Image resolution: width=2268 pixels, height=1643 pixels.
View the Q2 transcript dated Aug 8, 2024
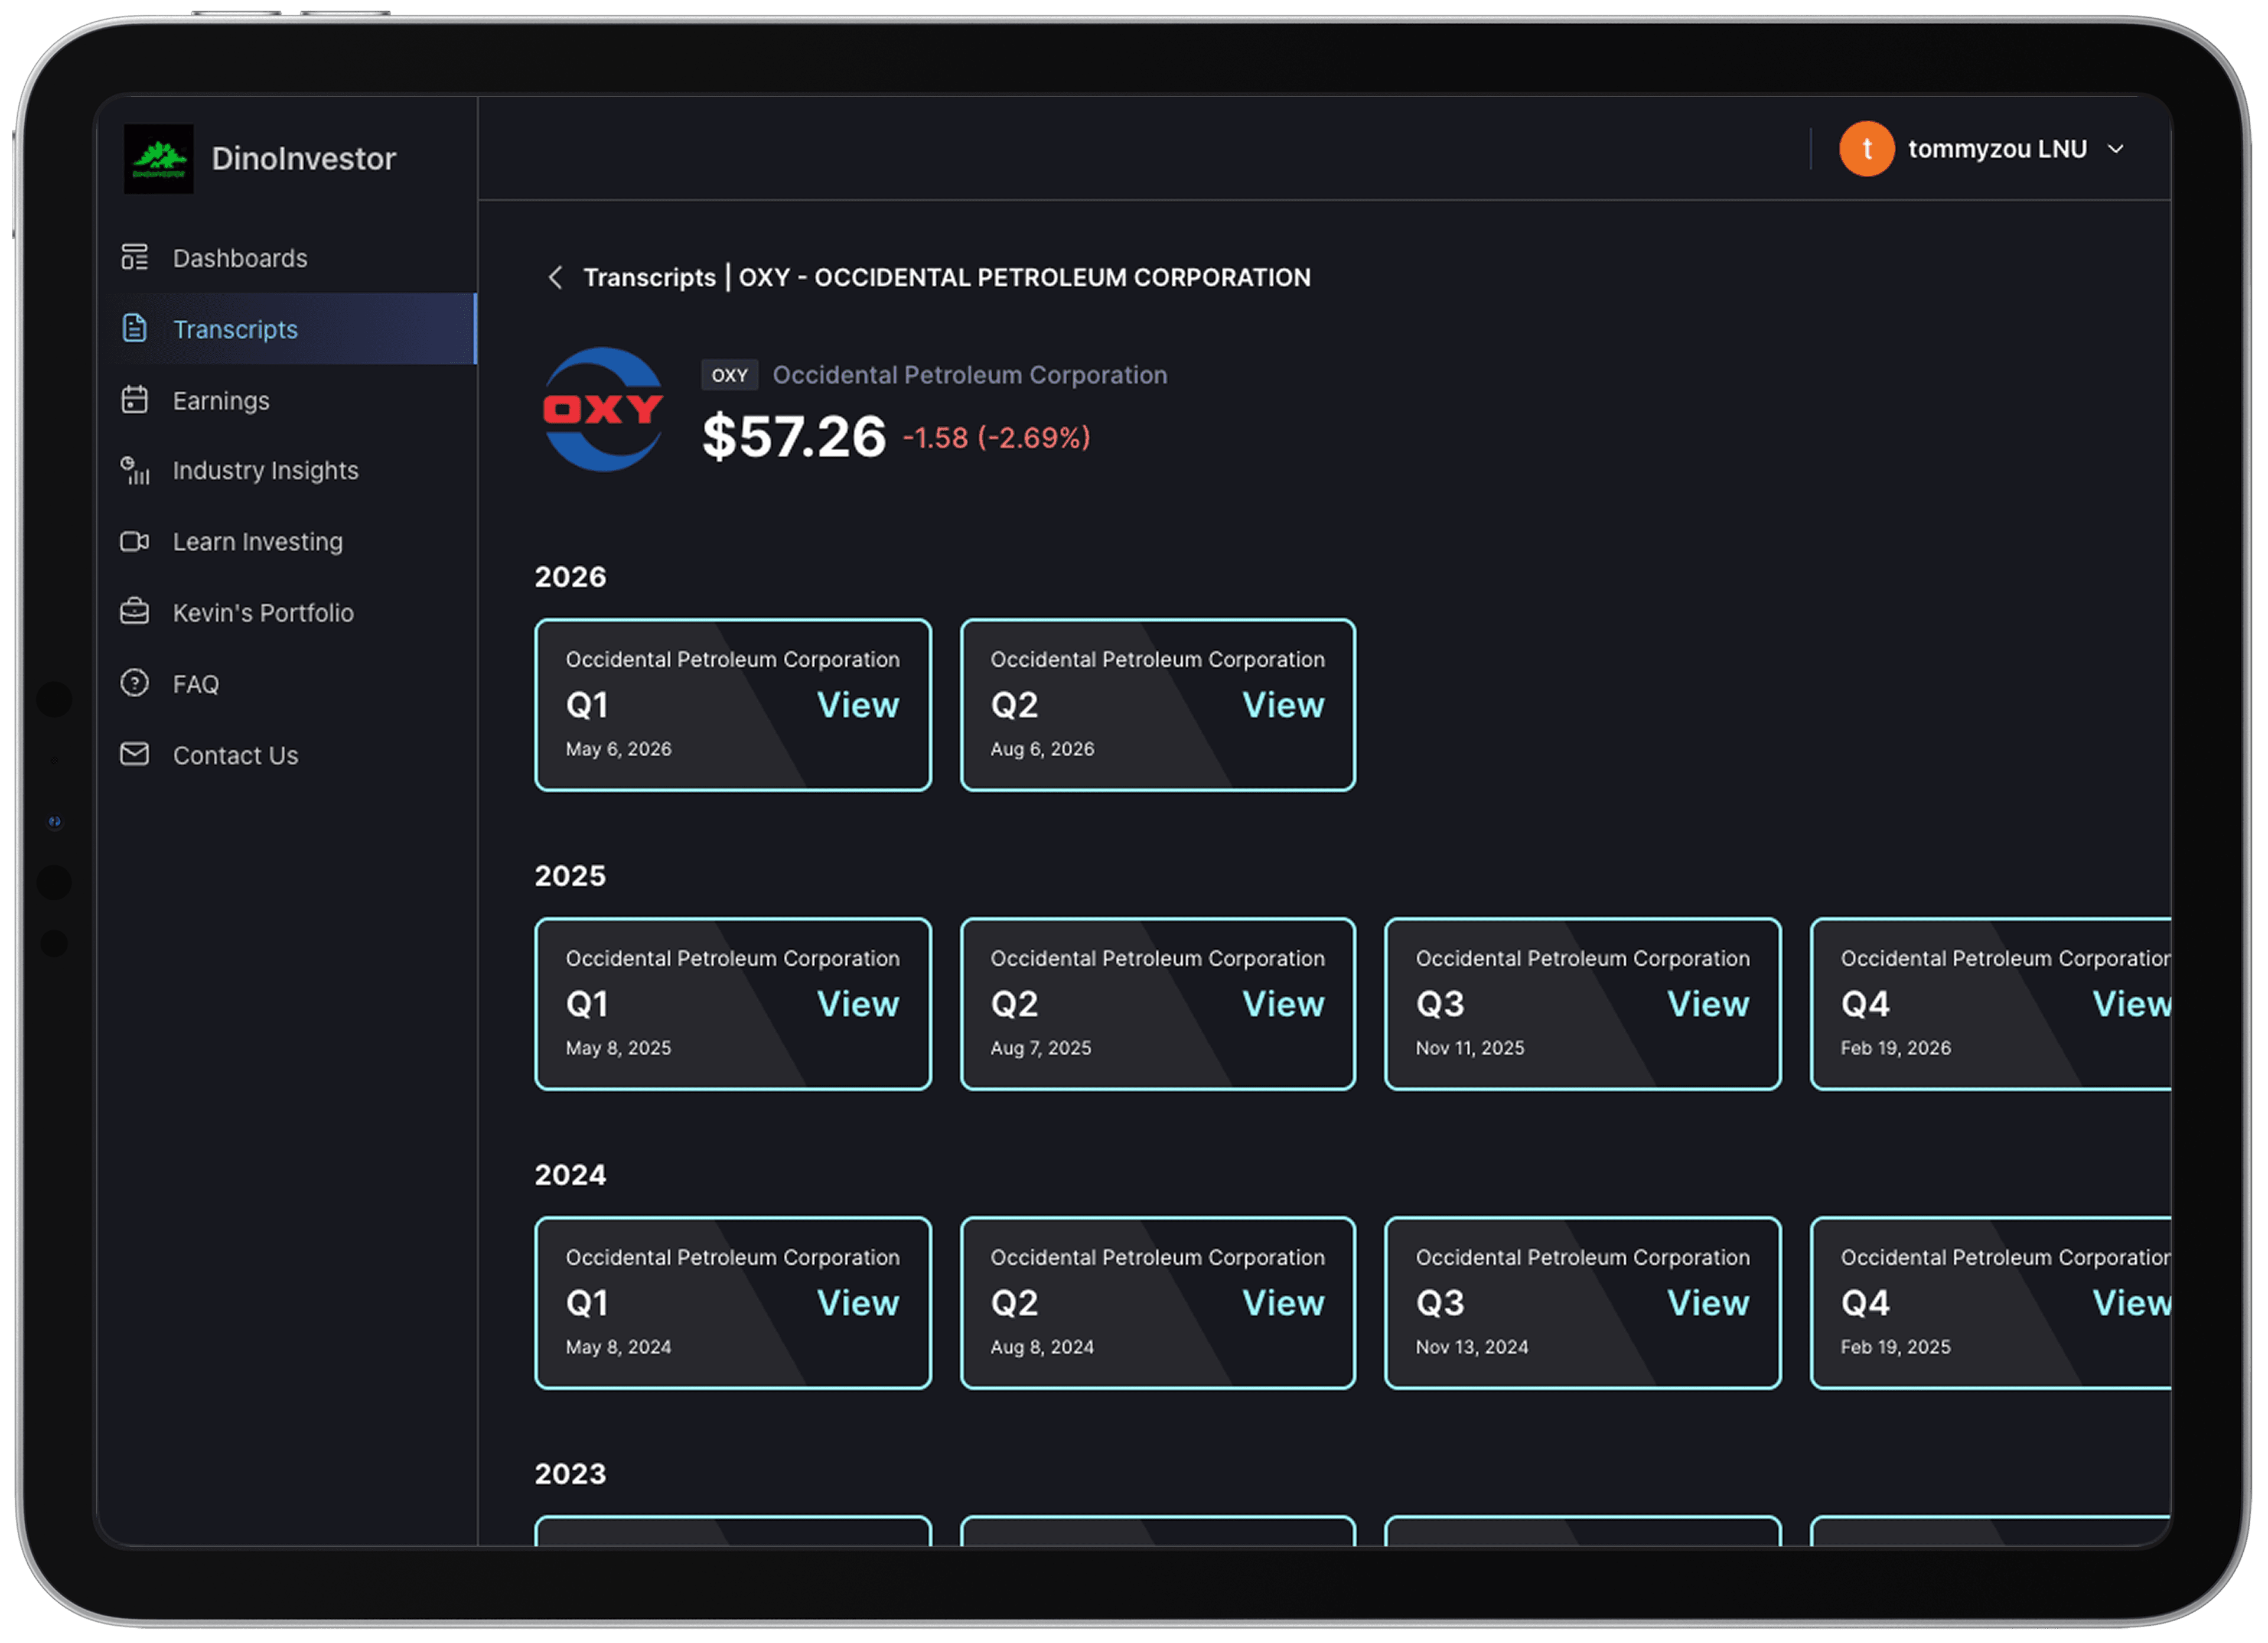click(1283, 1304)
